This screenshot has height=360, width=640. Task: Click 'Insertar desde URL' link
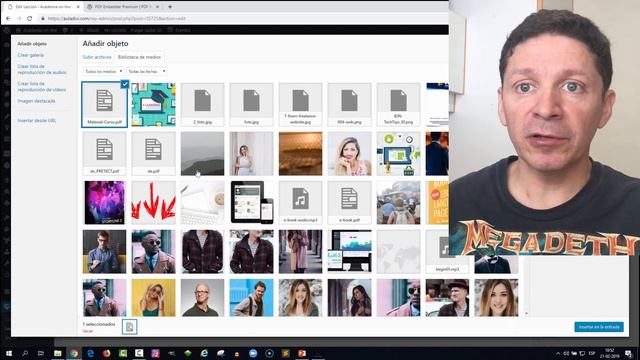tap(37, 121)
